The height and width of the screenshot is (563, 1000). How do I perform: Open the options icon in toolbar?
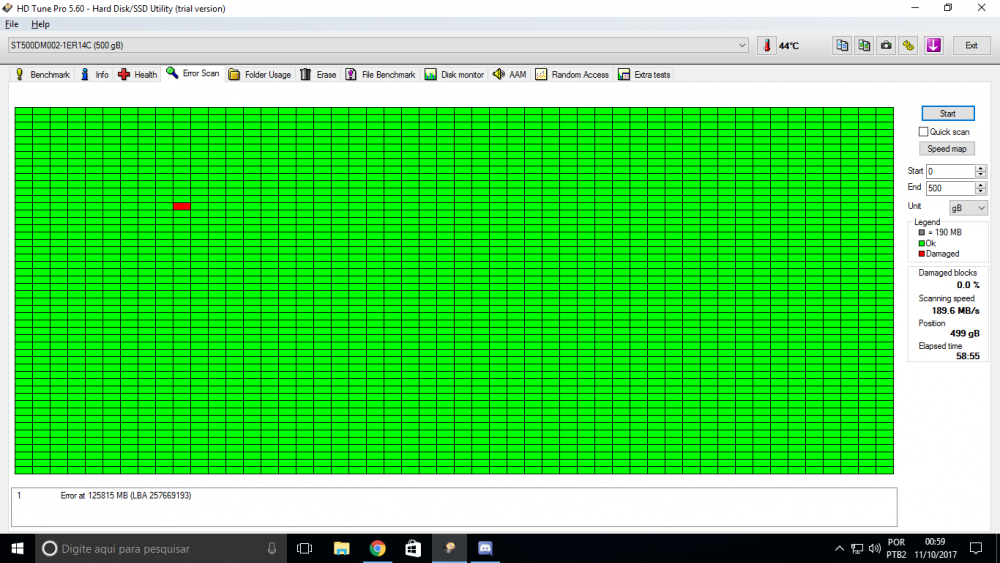(x=908, y=45)
